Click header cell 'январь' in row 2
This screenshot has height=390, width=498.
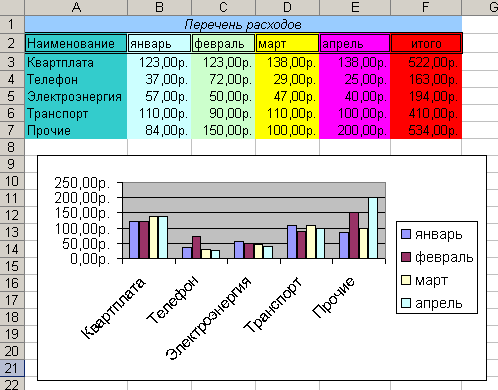point(159,43)
